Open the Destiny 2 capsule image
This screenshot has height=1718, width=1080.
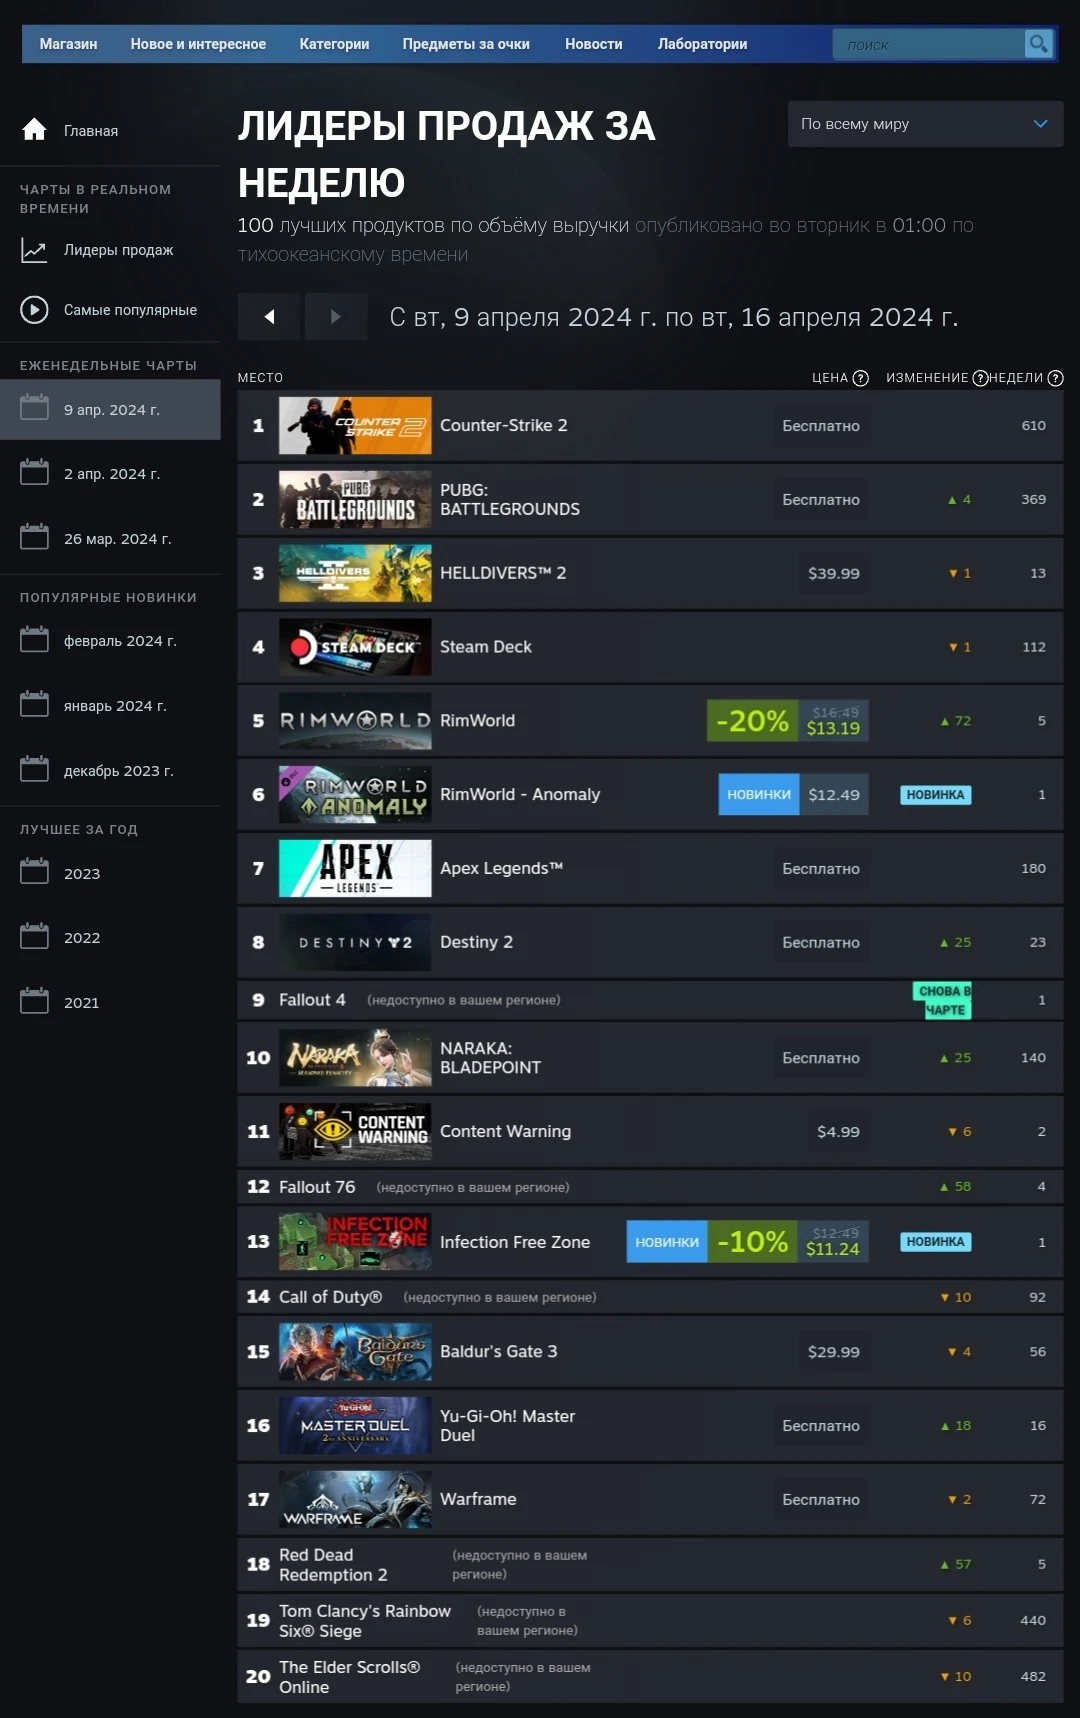[x=355, y=943]
